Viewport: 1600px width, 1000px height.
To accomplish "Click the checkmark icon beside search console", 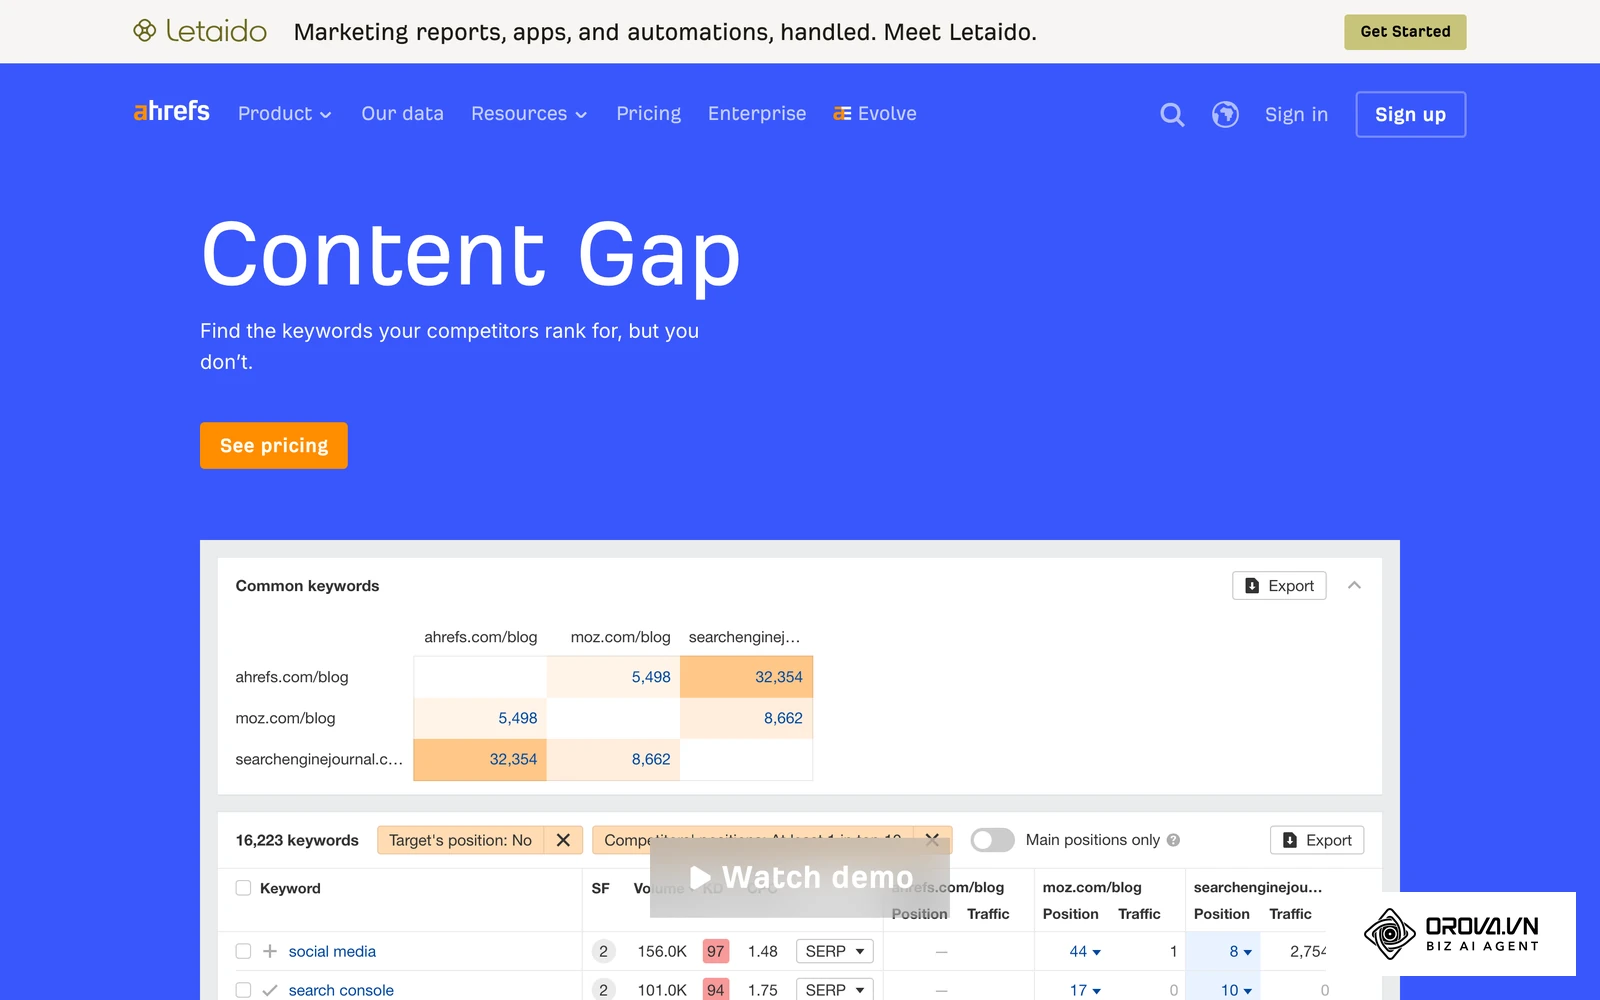I will pos(269,990).
